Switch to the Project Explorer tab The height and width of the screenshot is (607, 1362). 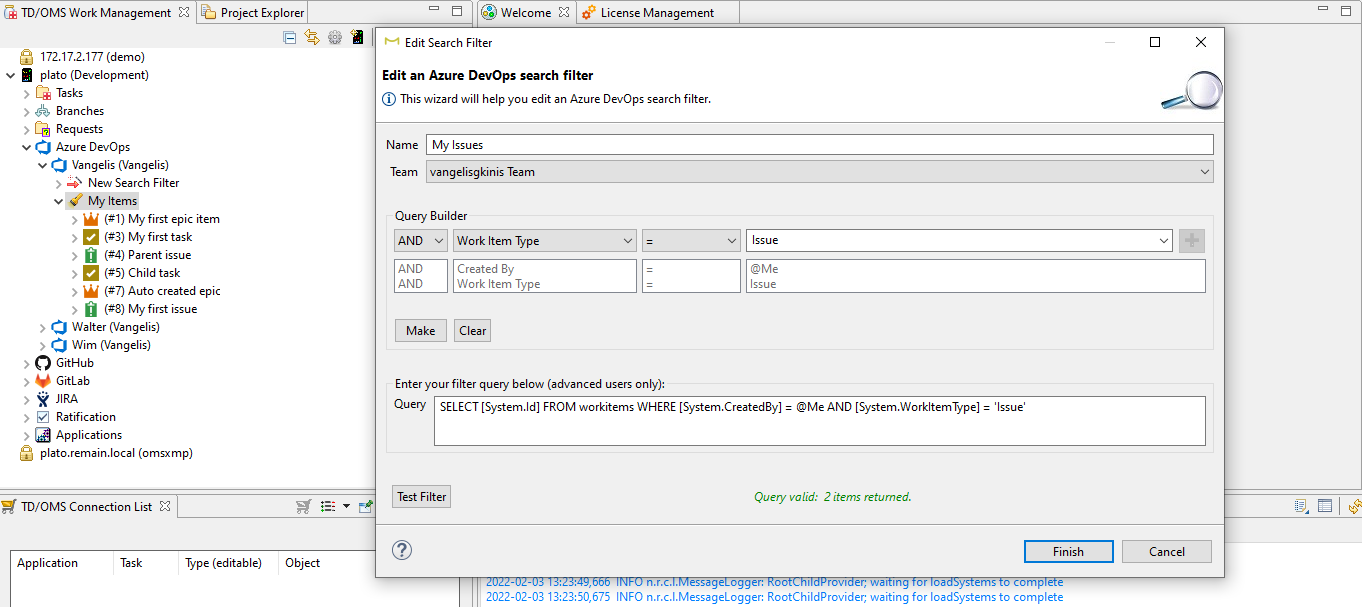(x=262, y=13)
